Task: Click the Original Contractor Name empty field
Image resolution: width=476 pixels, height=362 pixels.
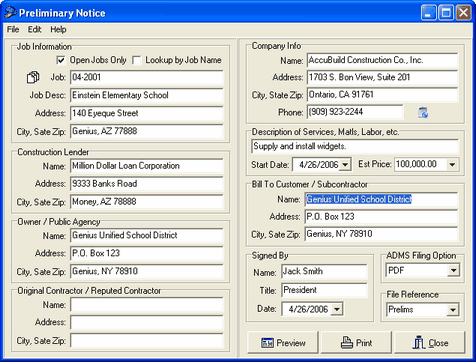Action: coord(147,305)
